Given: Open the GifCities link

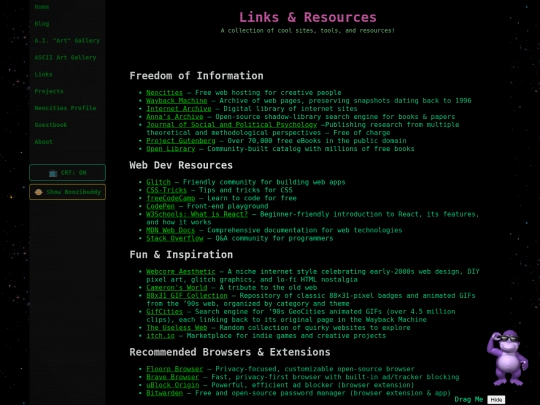Looking at the screenshot, I should point(164,312).
